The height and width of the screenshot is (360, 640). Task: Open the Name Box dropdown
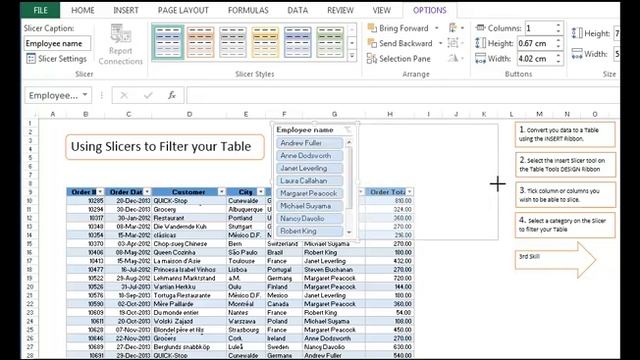point(85,95)
